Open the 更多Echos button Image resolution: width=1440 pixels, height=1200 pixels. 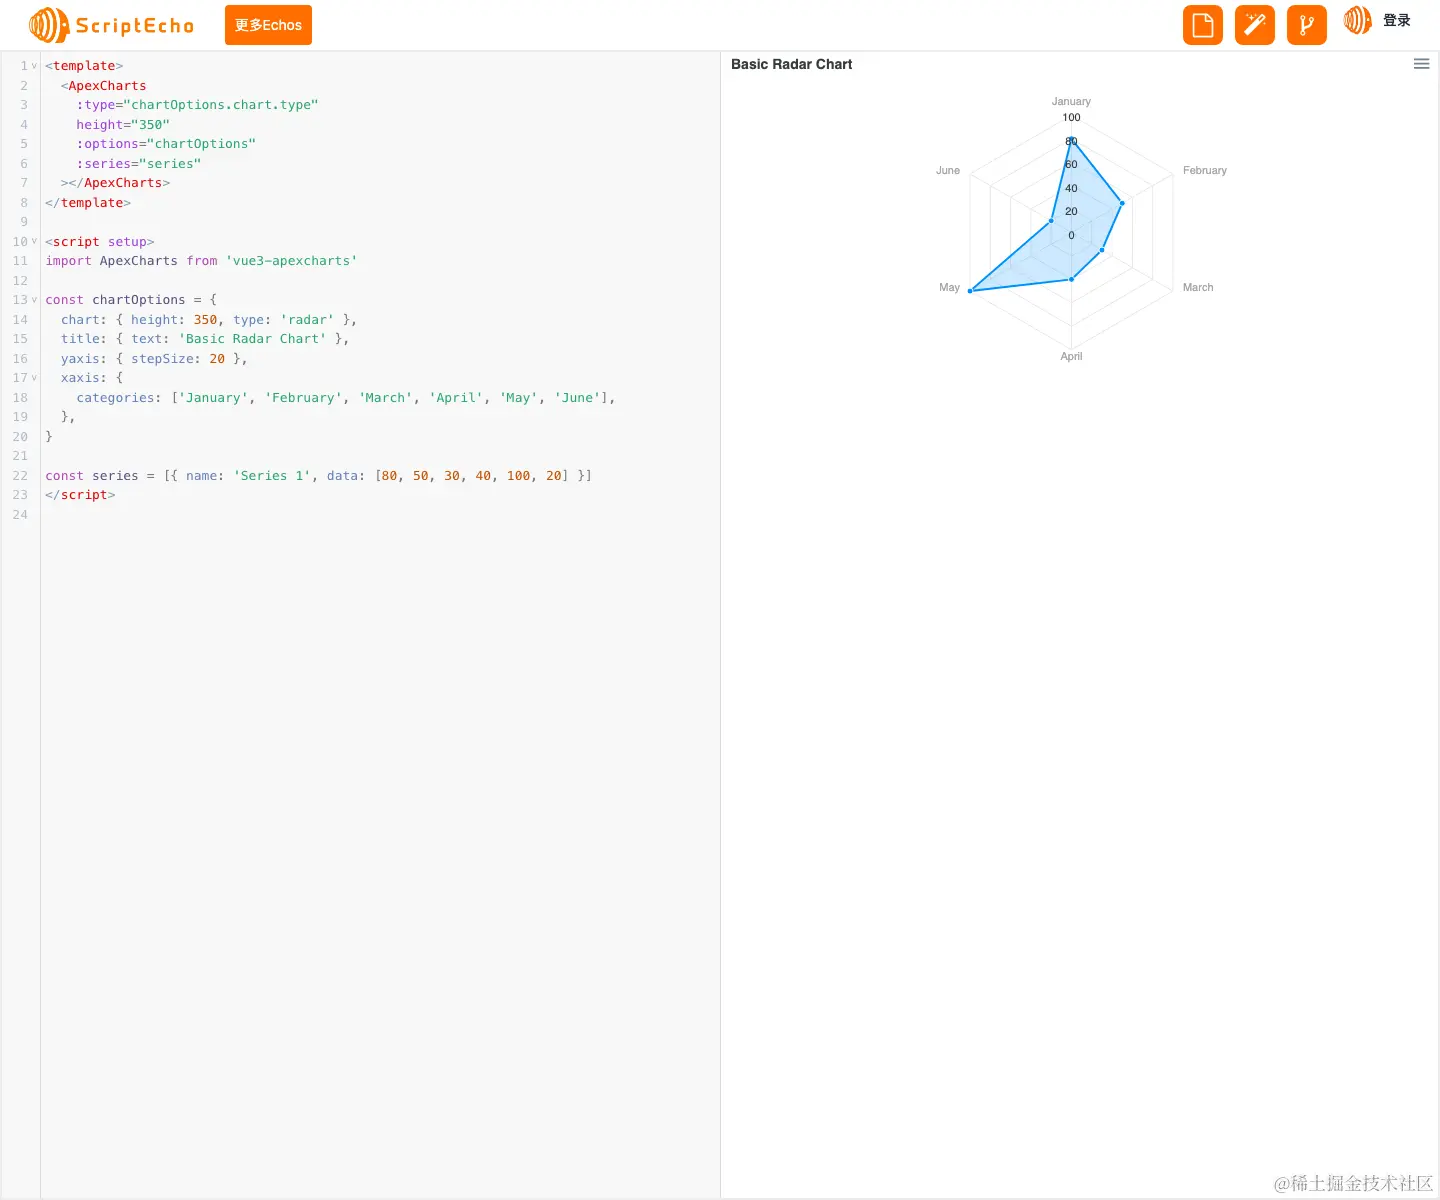(268, 25)
